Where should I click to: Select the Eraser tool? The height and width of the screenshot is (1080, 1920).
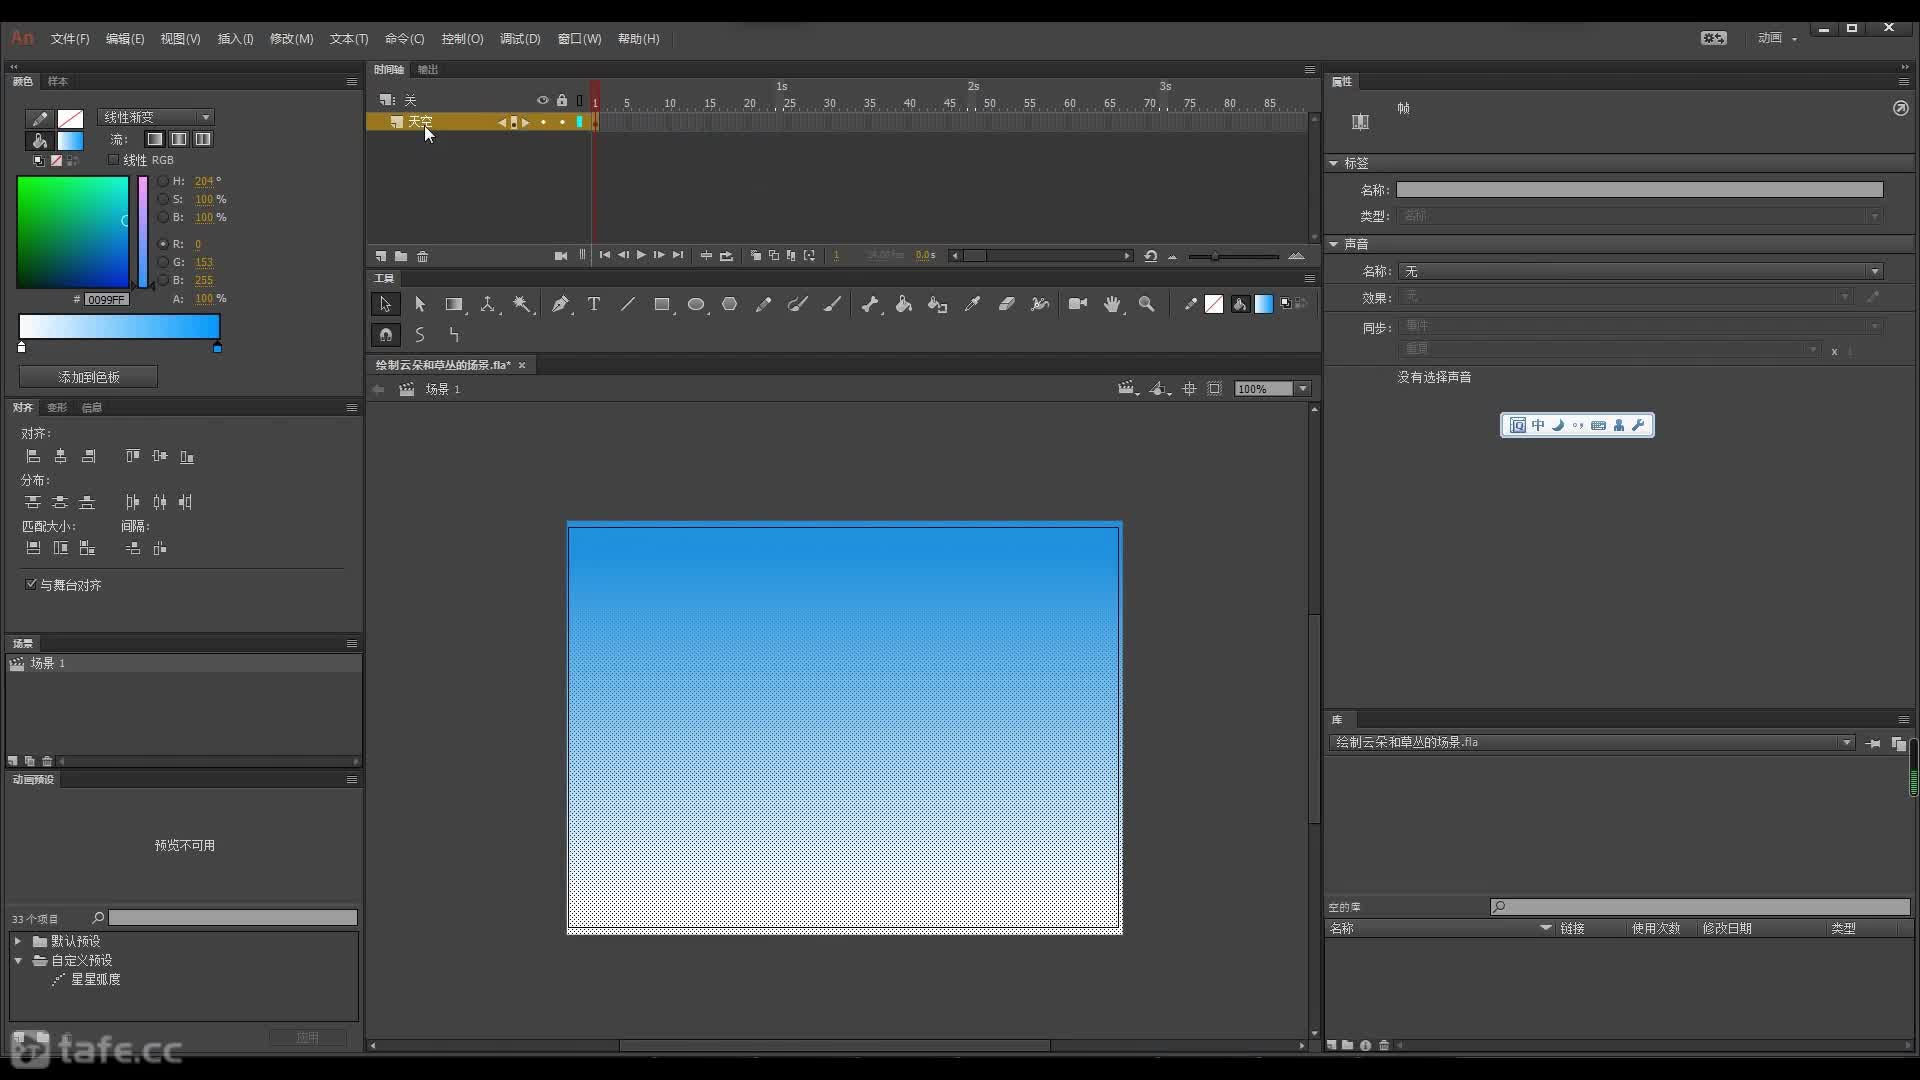point(1006,304)
